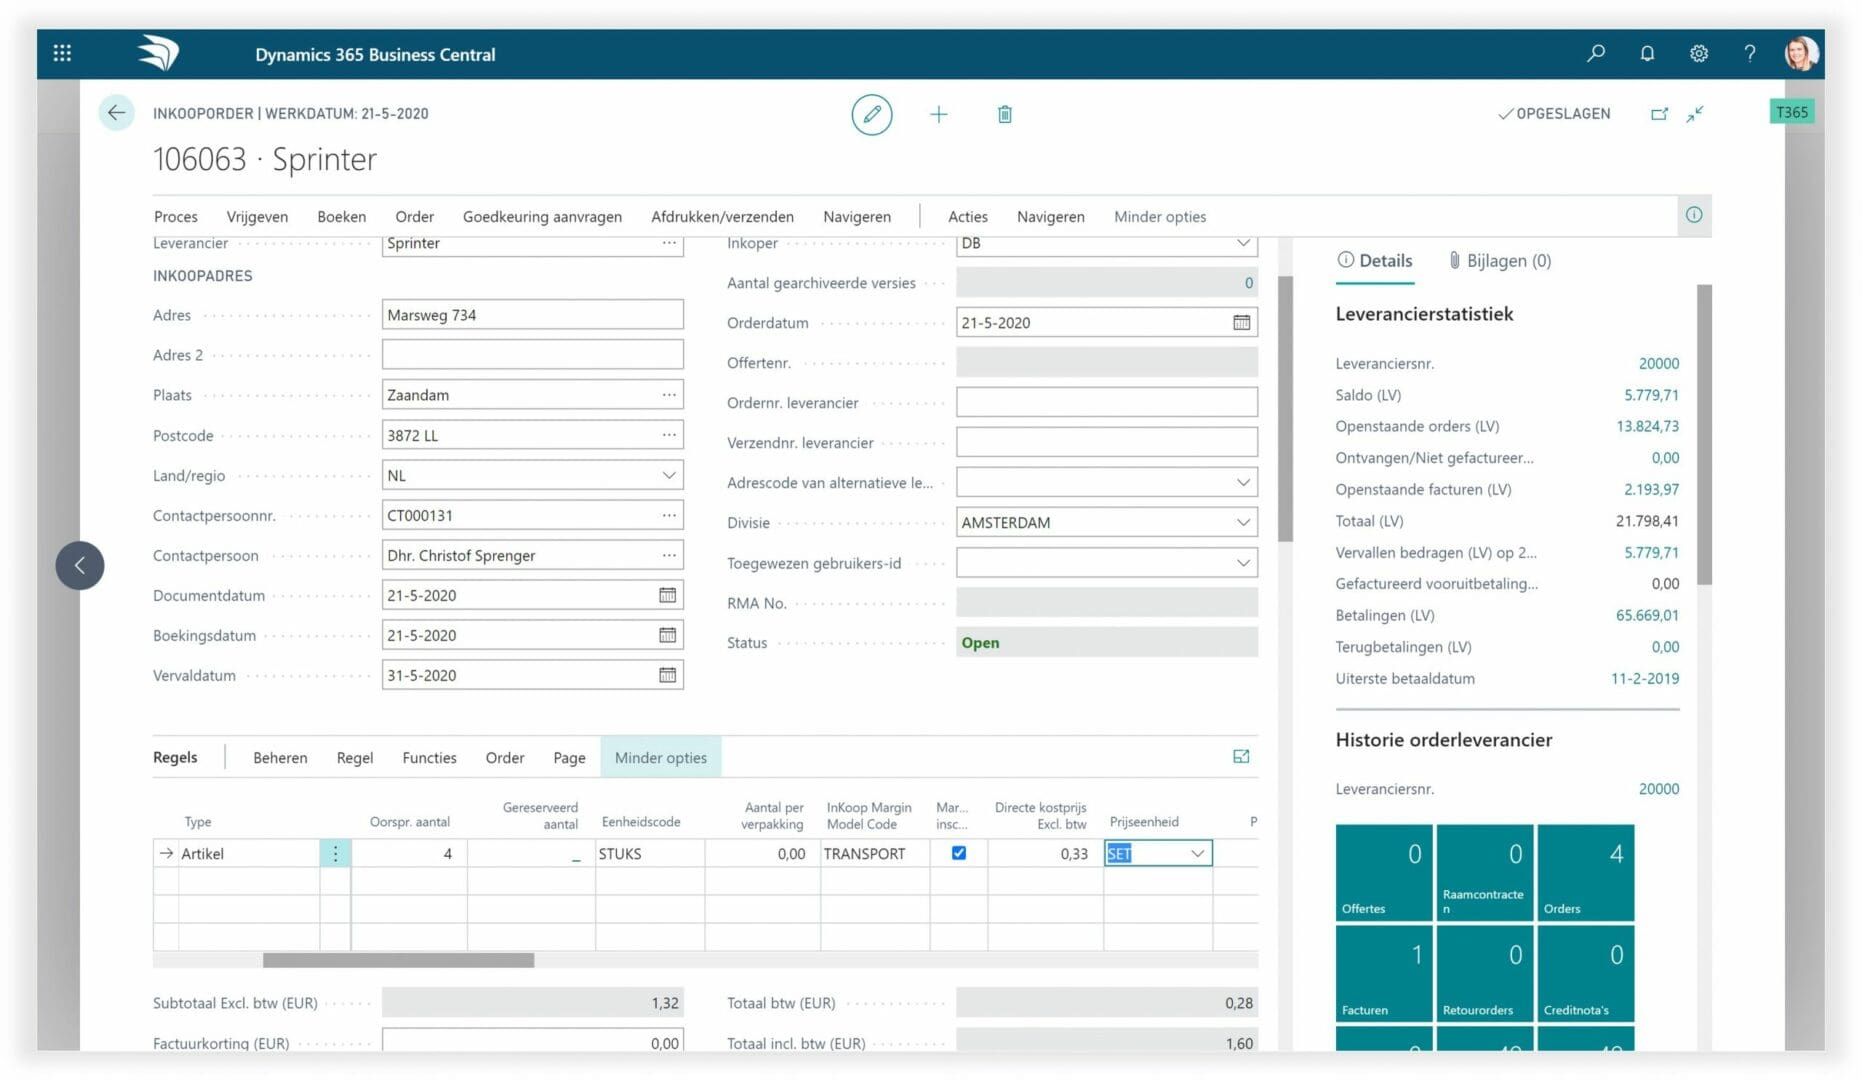Delete order using trash icon

[1005, 114]
